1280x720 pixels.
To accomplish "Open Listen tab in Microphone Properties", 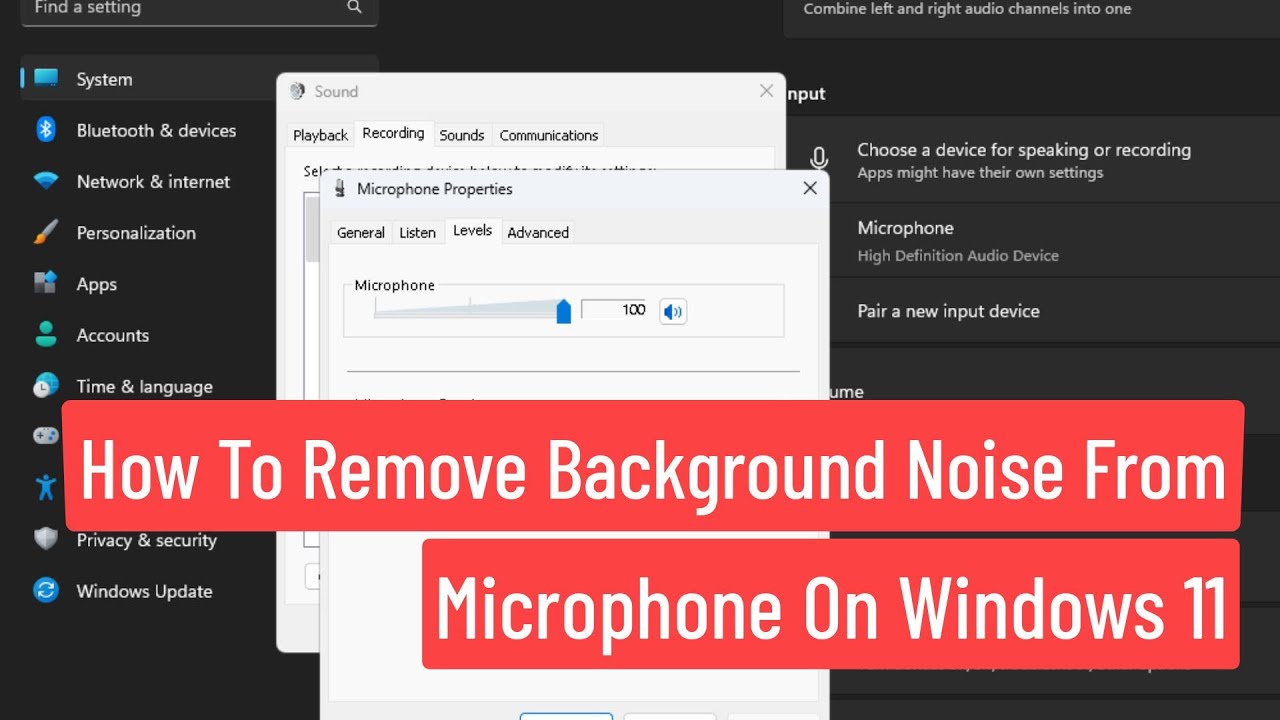I will coord(417,232).
